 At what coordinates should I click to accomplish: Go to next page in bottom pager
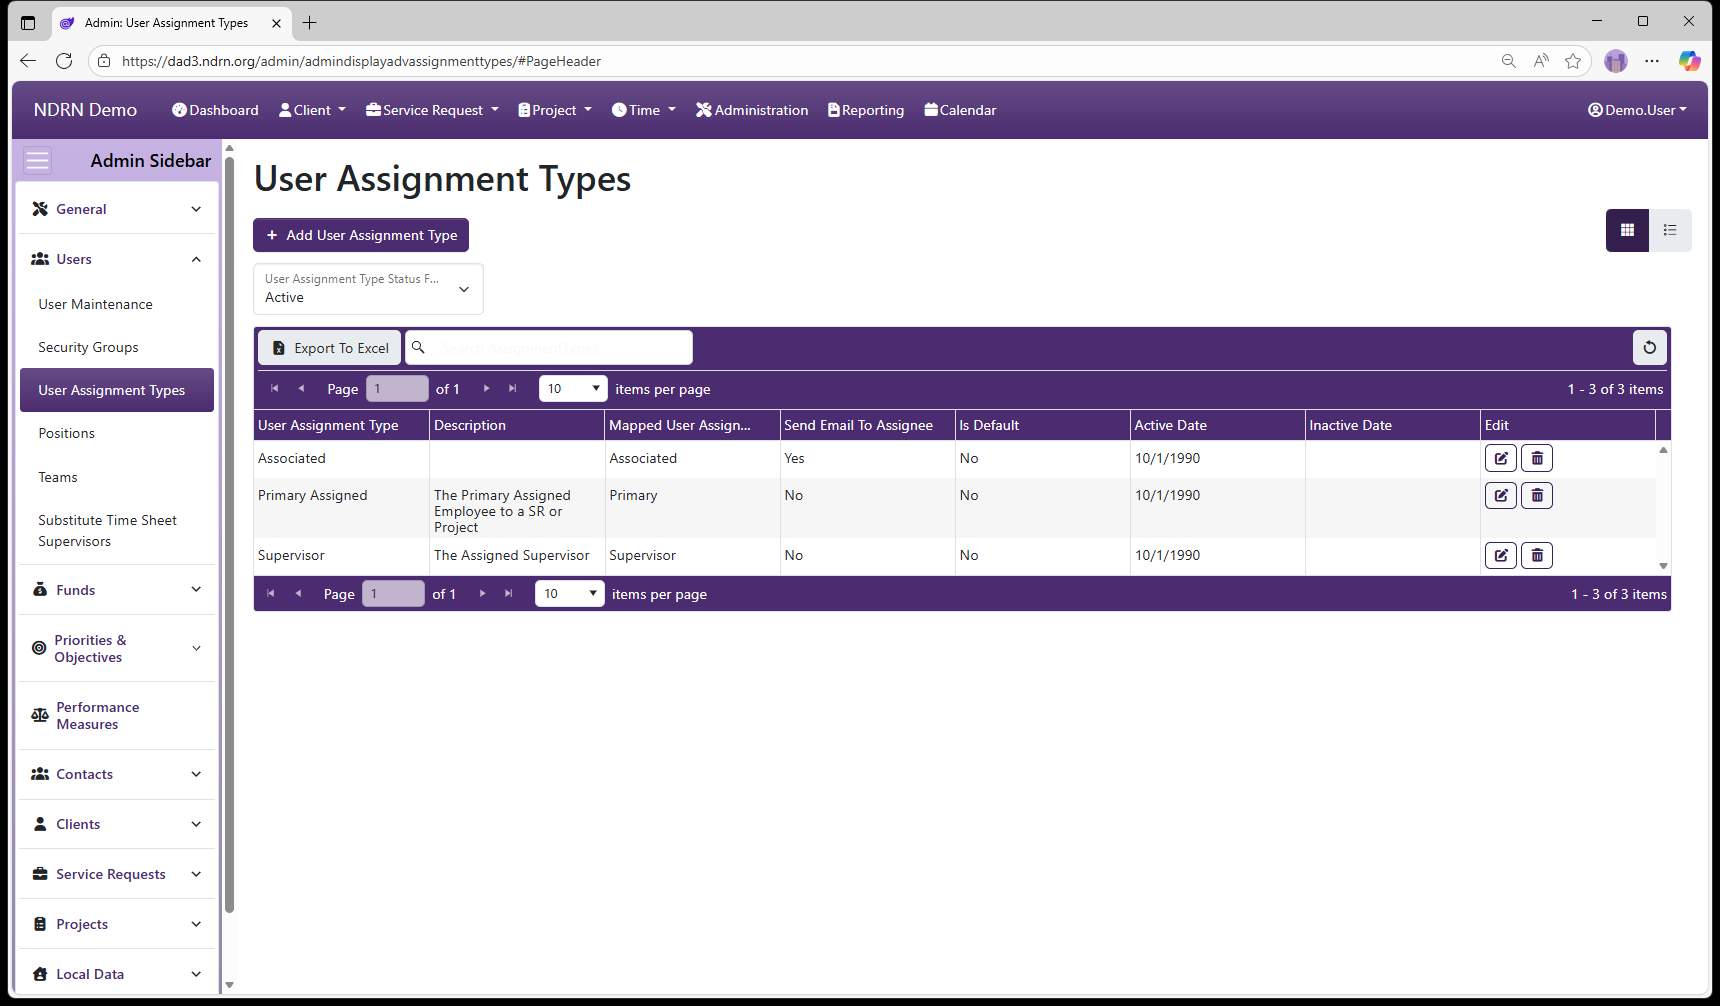[x=482, y=594]
